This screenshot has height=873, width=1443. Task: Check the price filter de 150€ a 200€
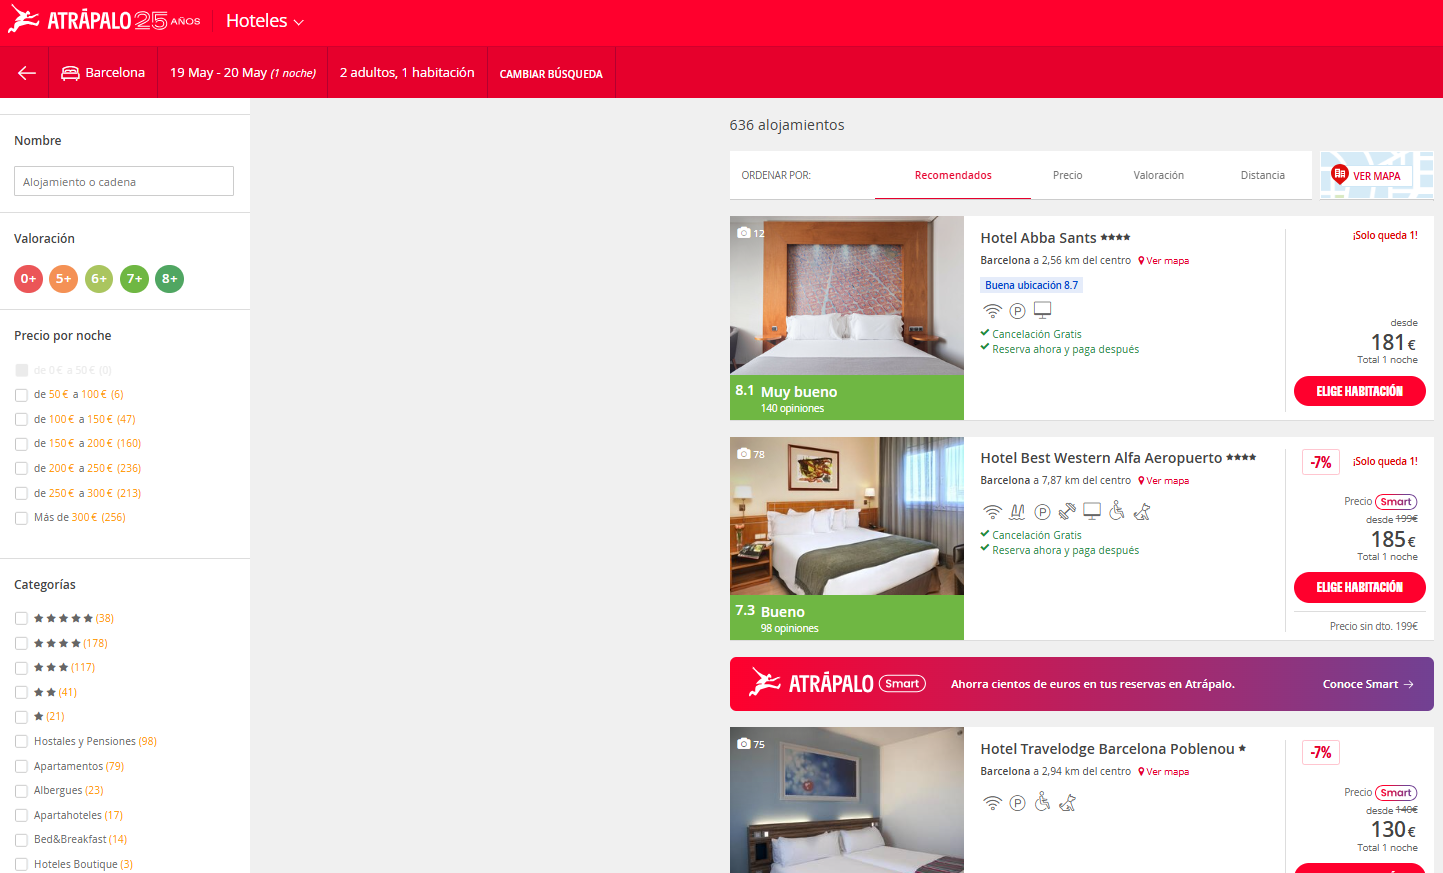tap(21, 444)
